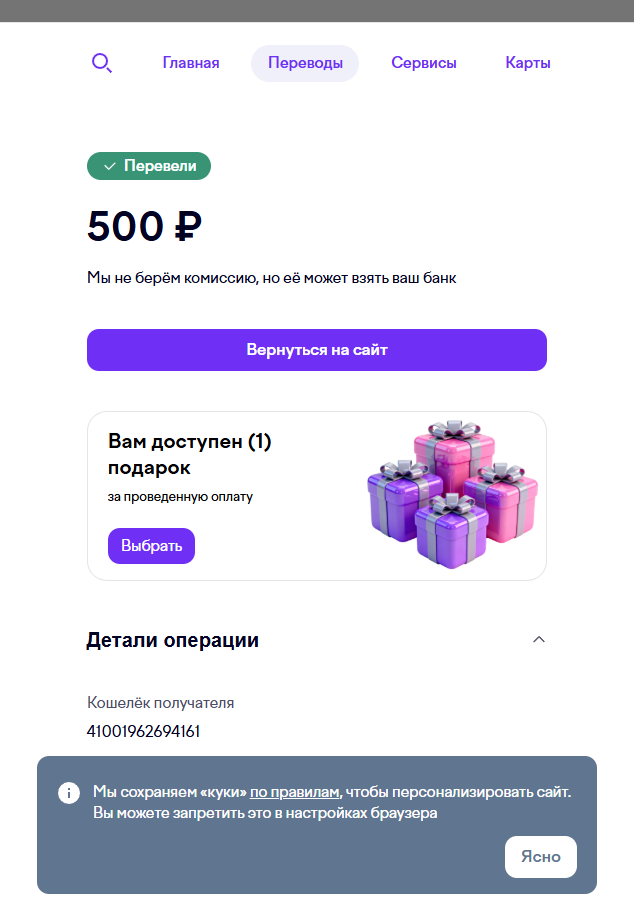Viewport: 634px width, 908px height.
Task: Go to the Карты tab
Action: point(527,62)
